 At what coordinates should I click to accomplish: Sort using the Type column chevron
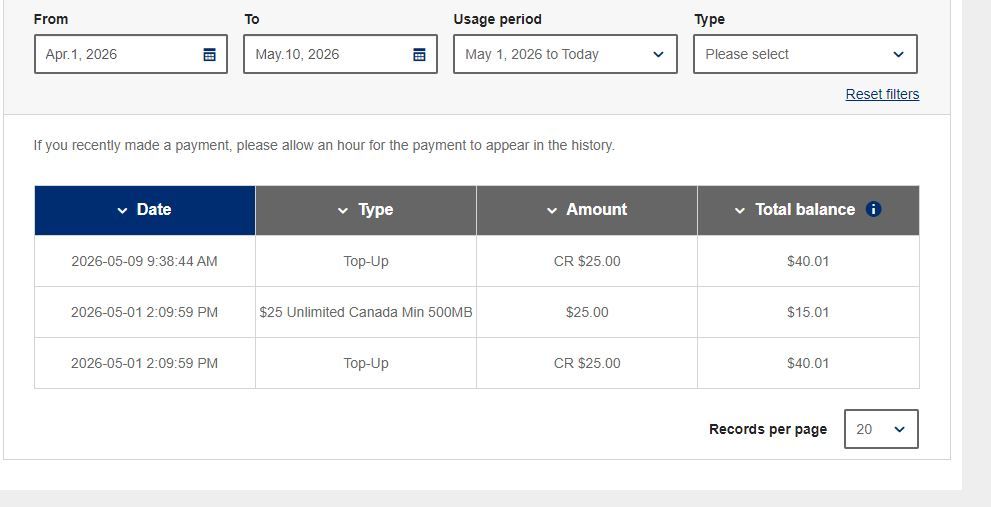(x=343, y=211)
